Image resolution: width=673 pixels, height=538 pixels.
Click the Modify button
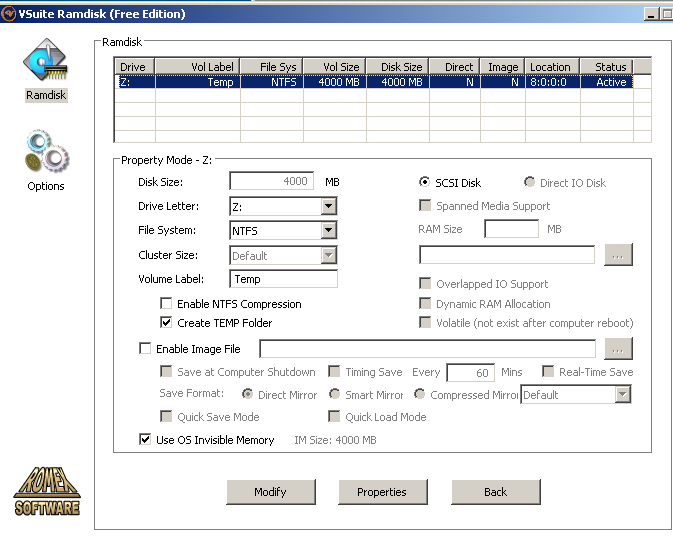coord(271,492)
